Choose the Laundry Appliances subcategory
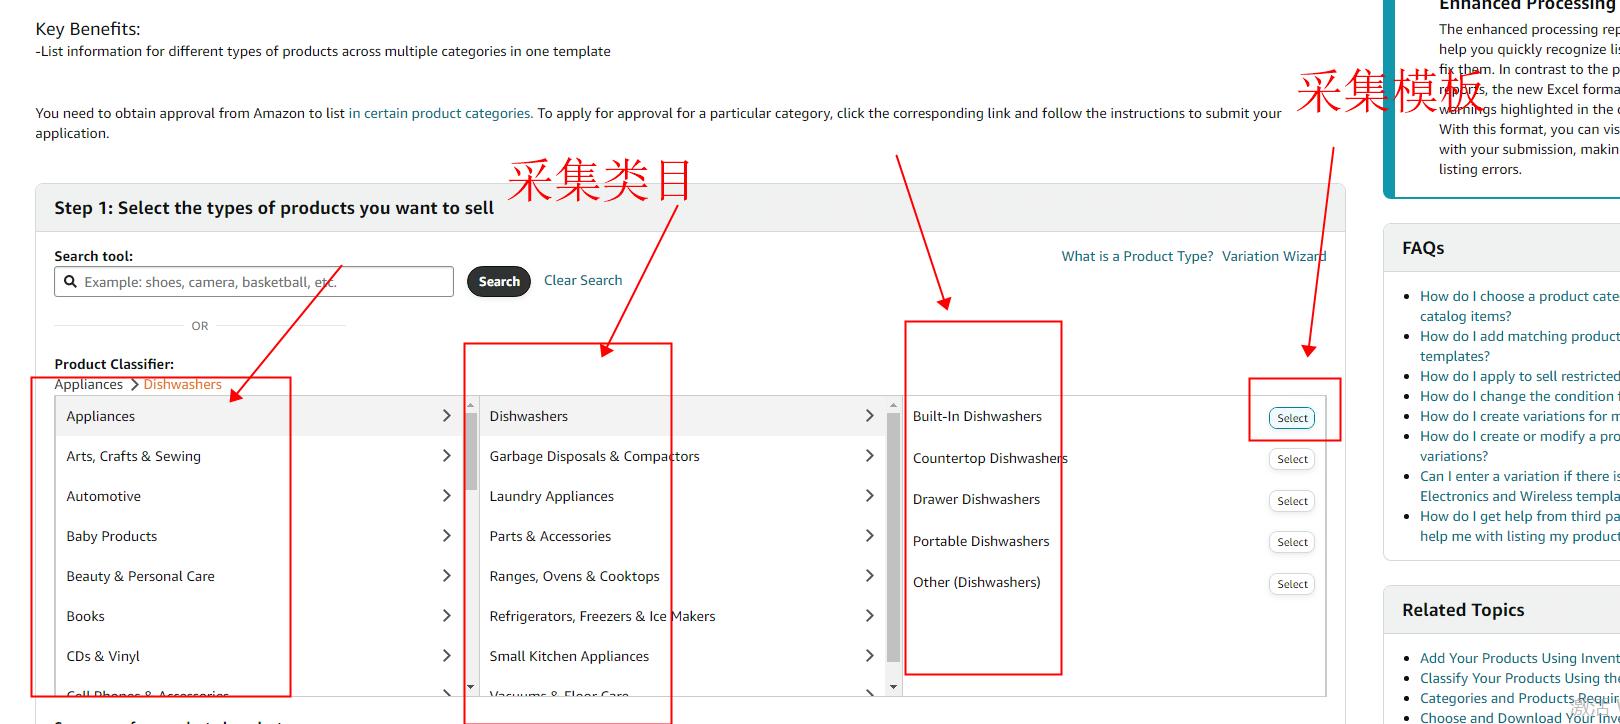This screenshot has width=1620, height=724. point(682,496)
